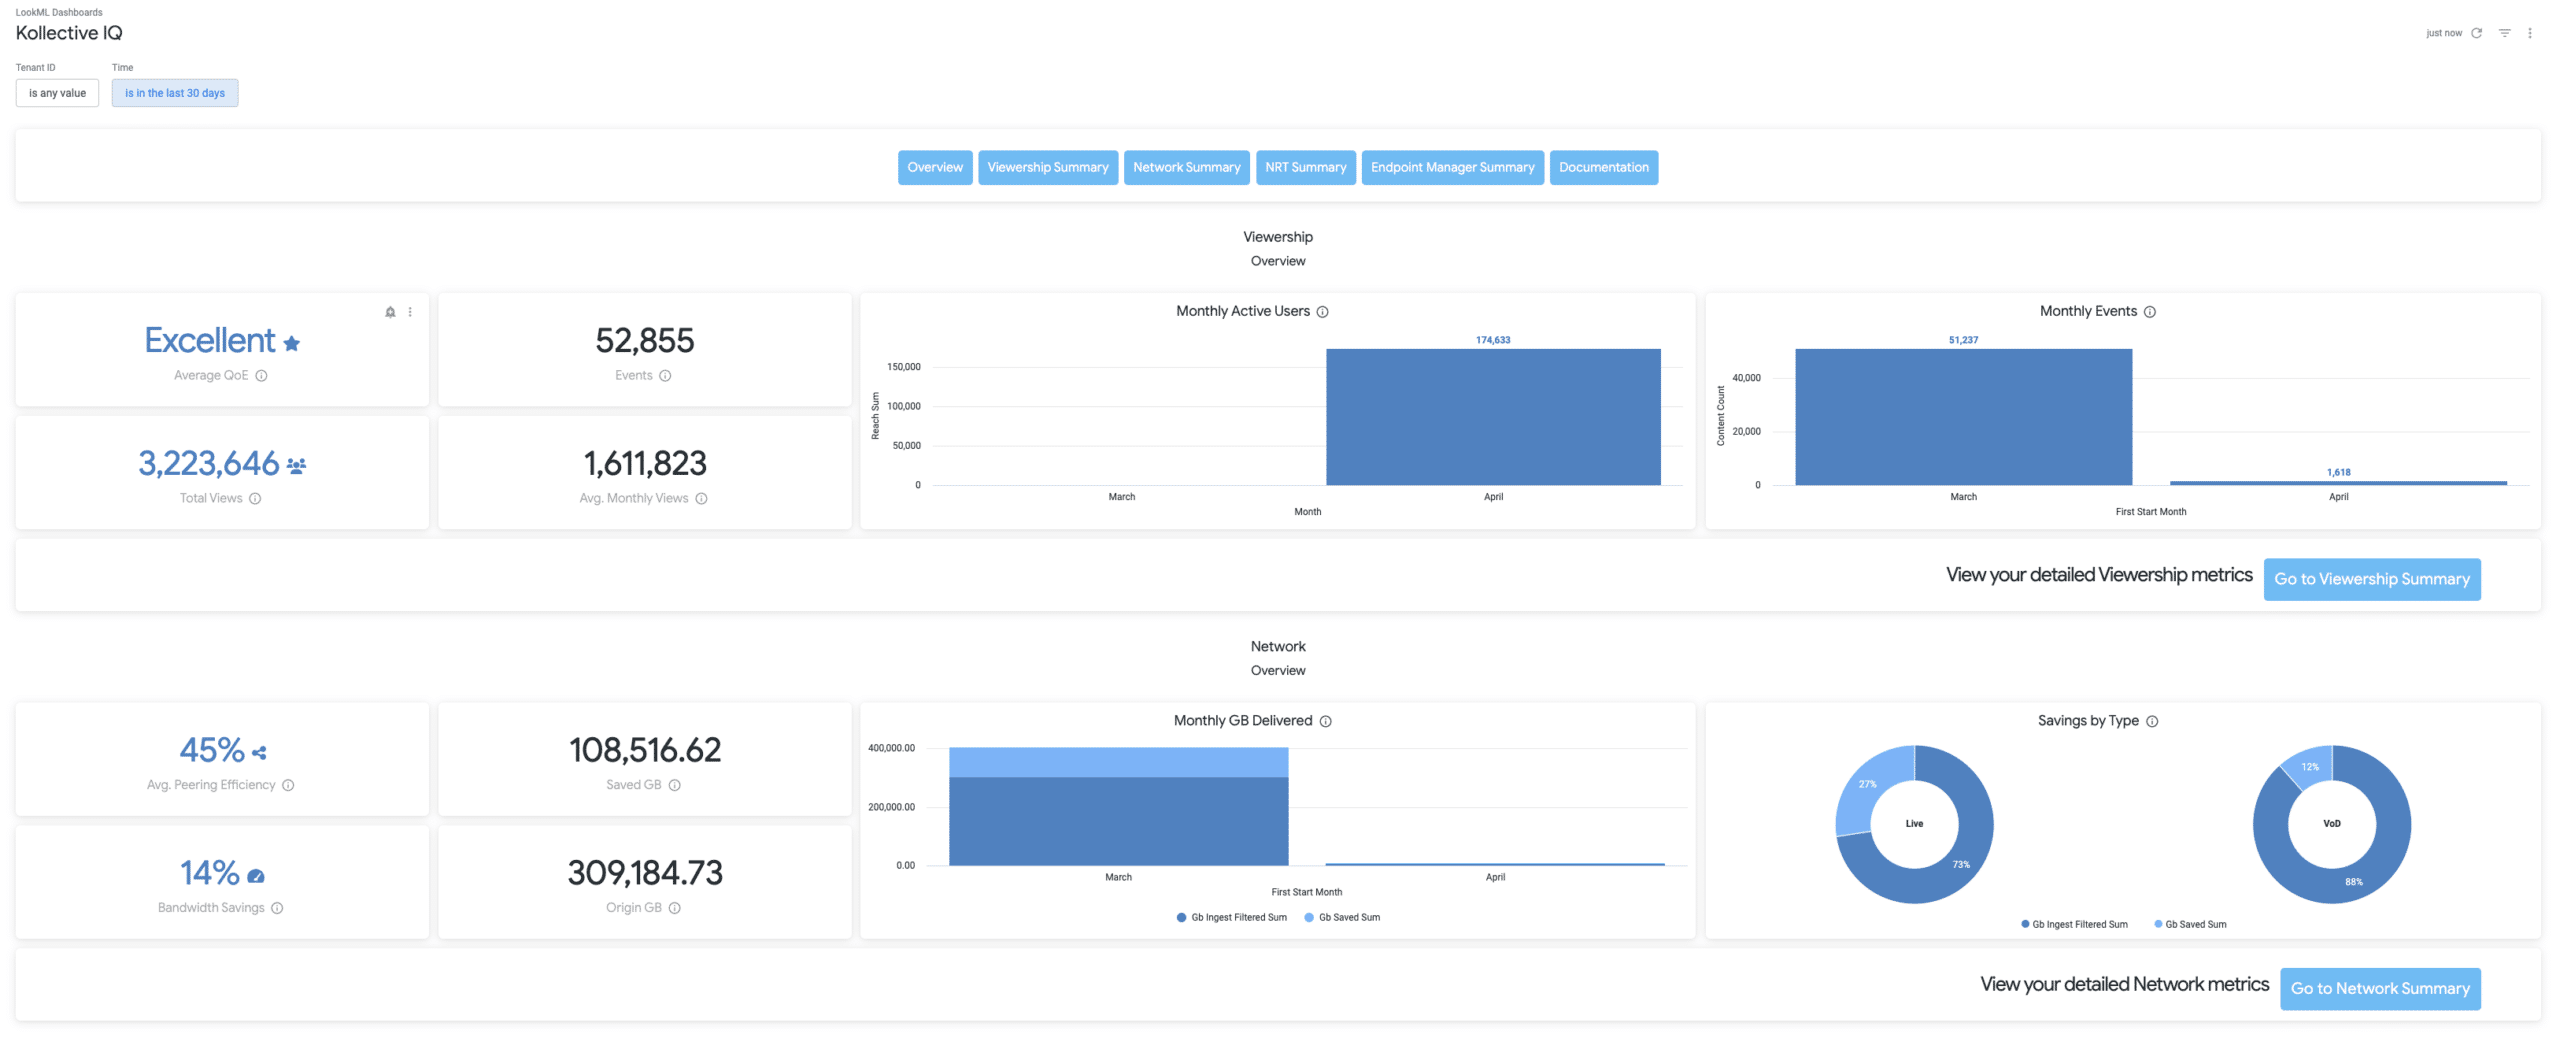
Task: Click Go to Viewership Summary
Action: tap(2372, 578)
